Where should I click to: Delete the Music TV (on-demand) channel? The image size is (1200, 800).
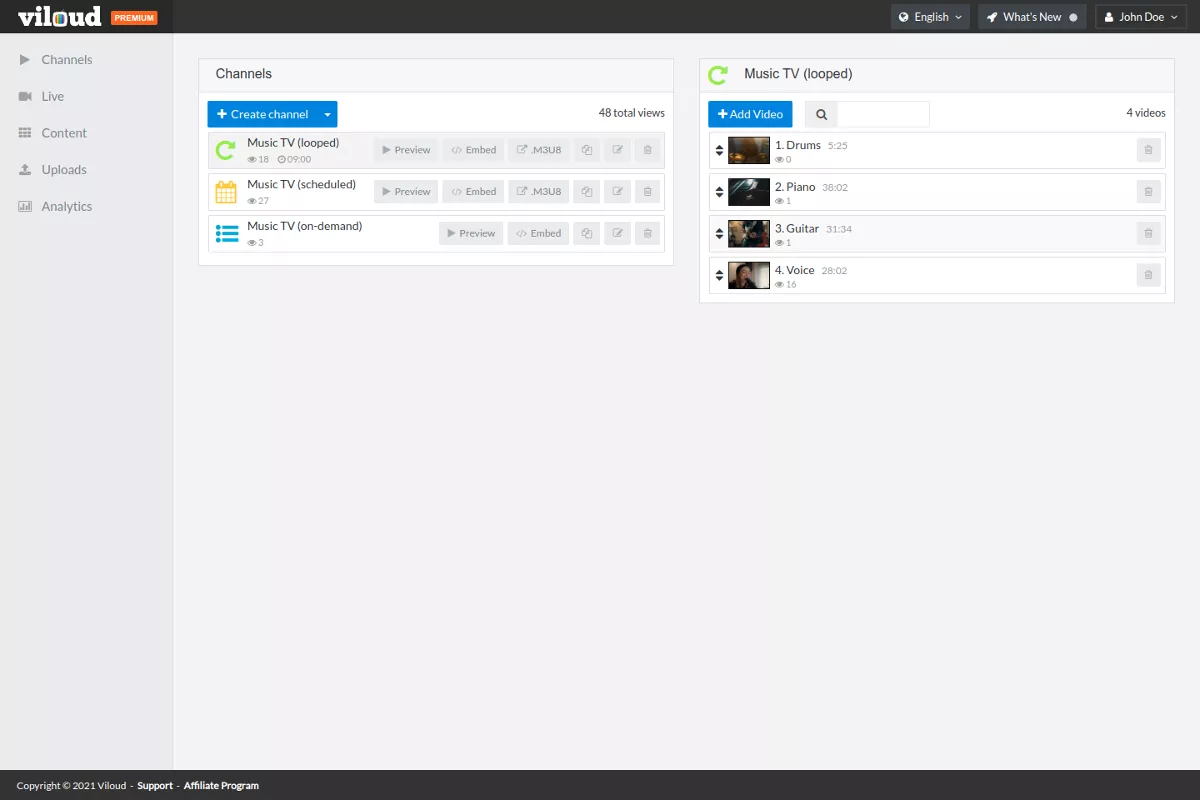pos(647,233)
